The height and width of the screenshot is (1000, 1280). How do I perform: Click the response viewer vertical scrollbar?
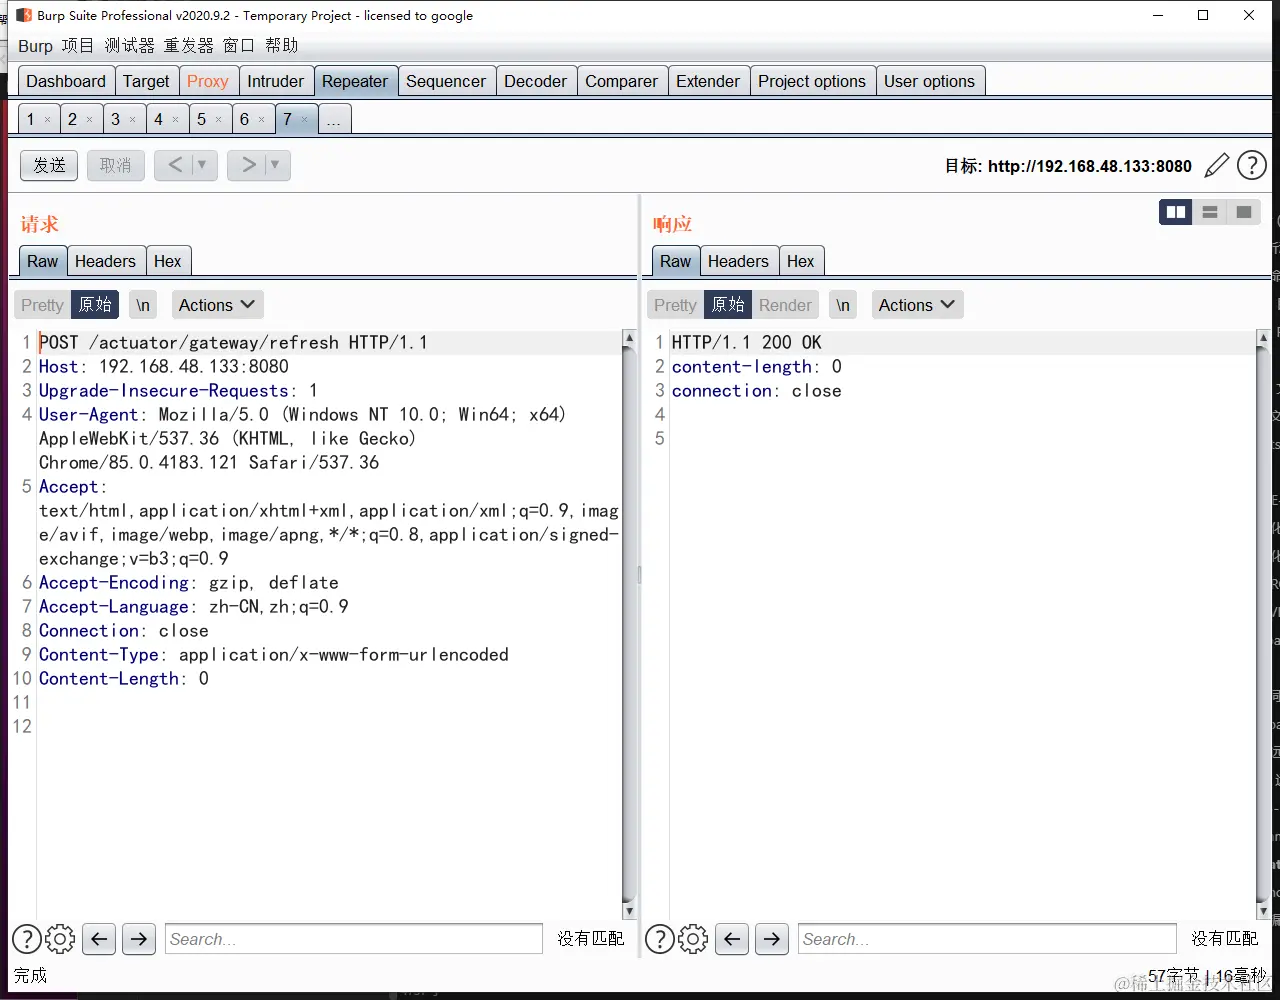tap(1263, 625)
